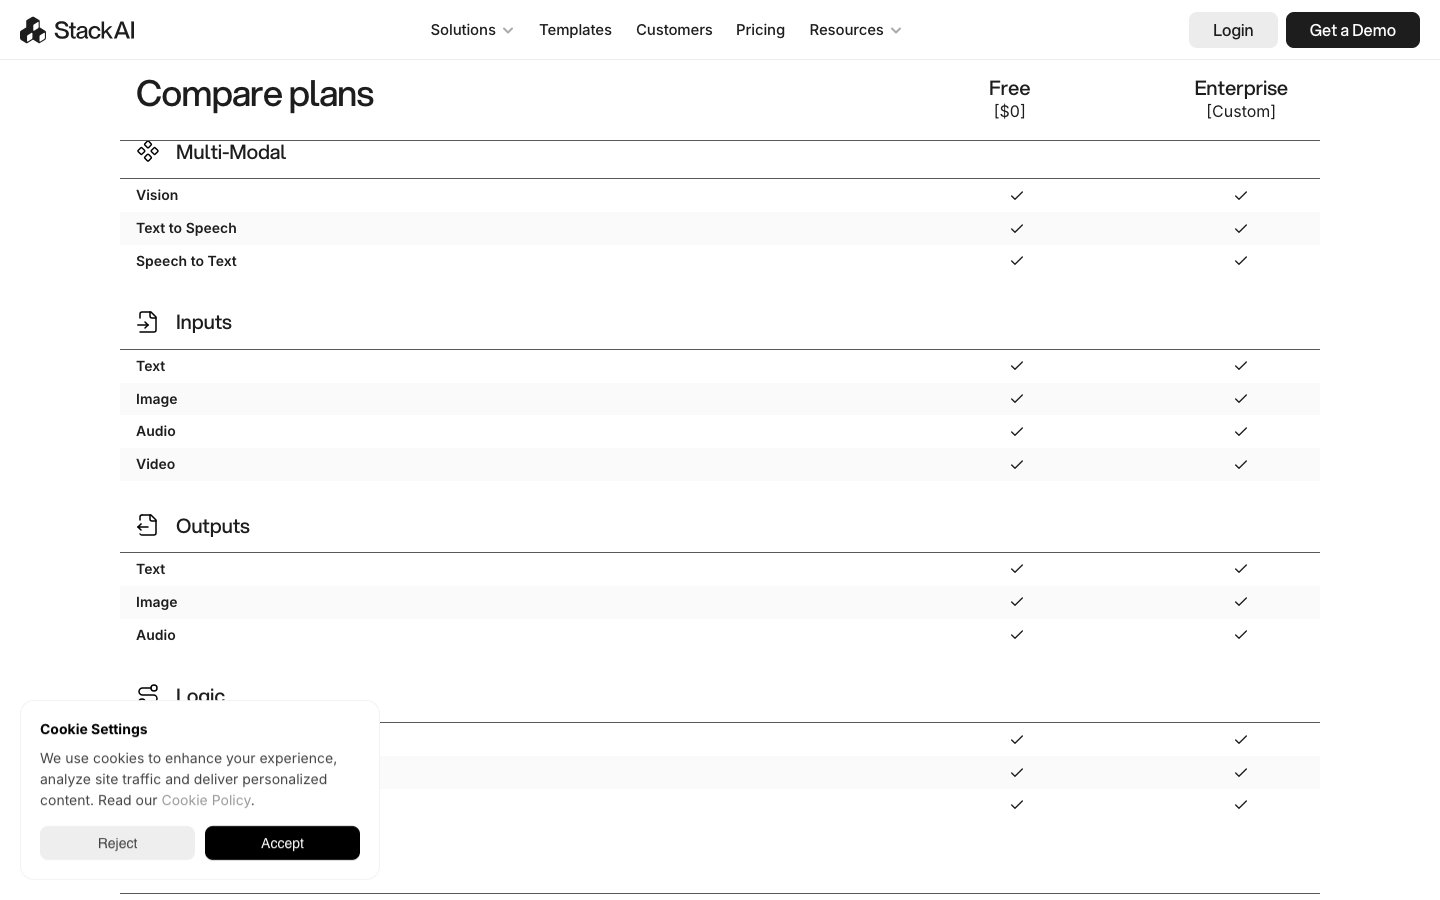This screenshot has width=1440, height=900.
Task: Click the Speech to Text row label
Action: (186, 261)
